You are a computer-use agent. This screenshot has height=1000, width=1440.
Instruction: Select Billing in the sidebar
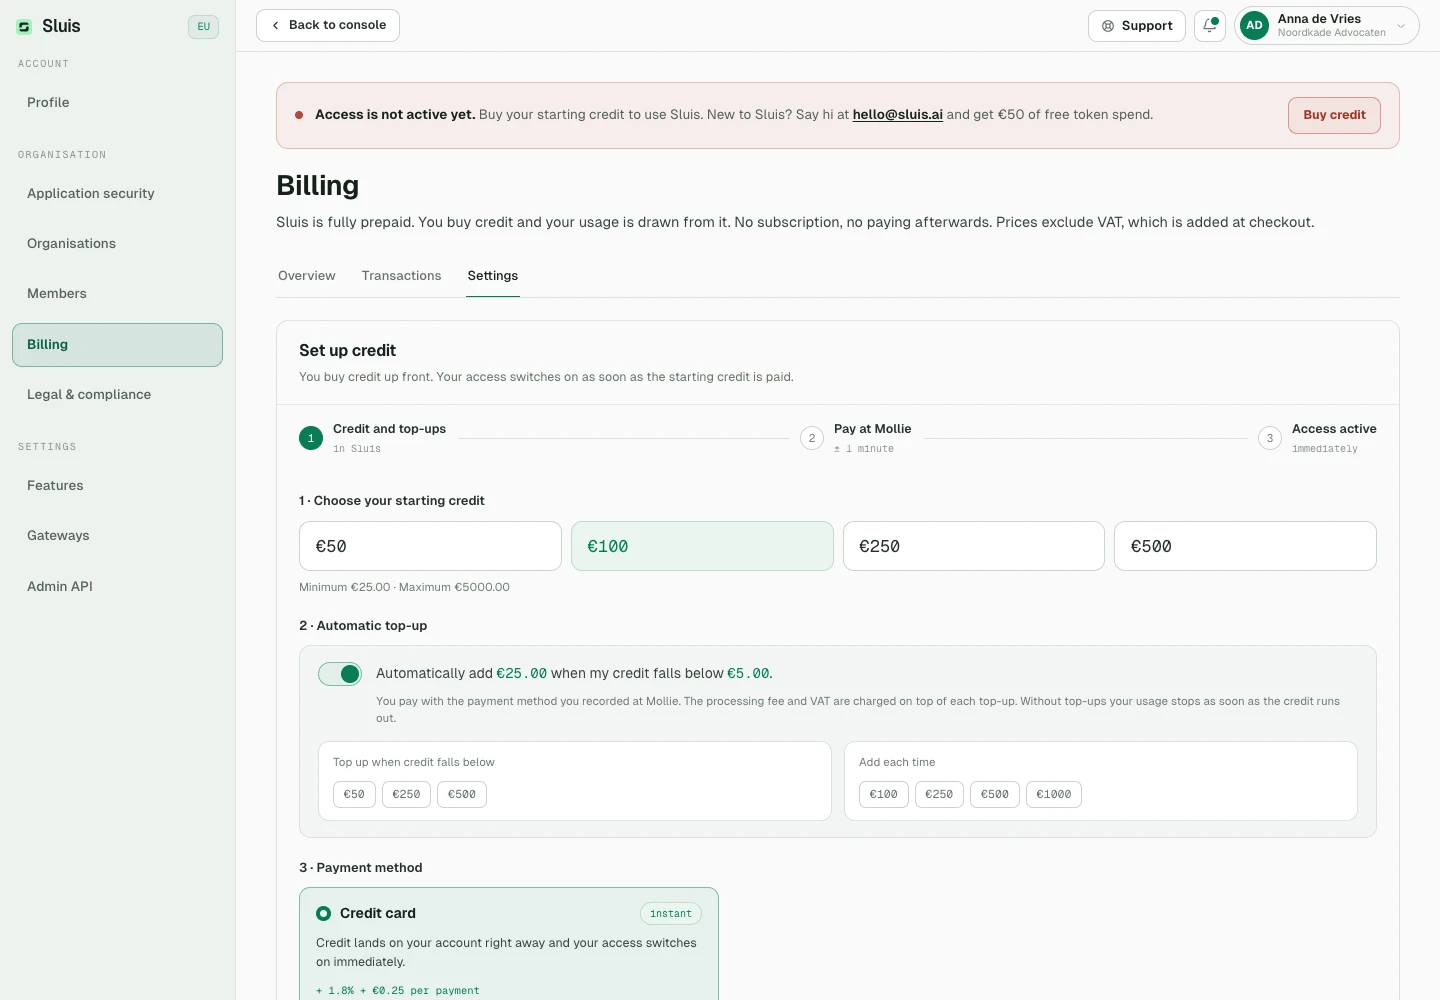(117, 345)
